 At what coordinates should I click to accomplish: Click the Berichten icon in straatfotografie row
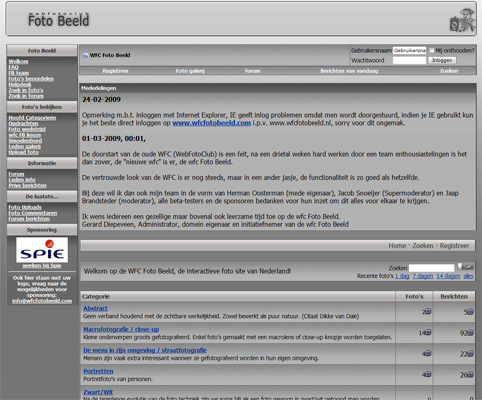pyautogui.click(x=470, y=354)
